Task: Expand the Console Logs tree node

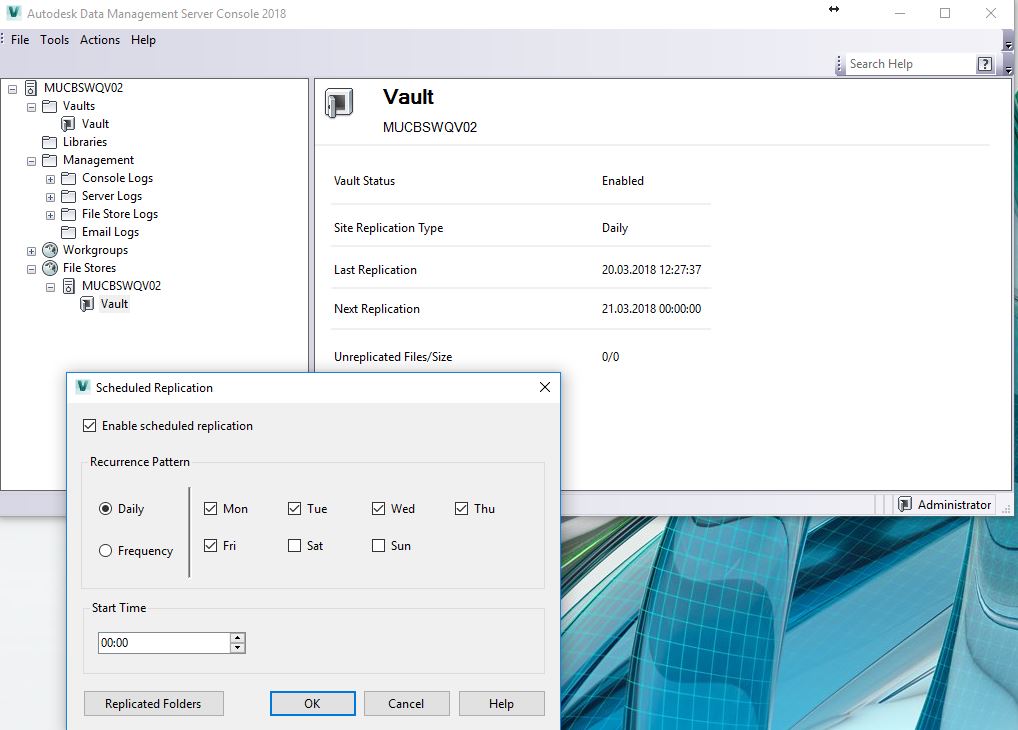Action: [x=49, y=177]
